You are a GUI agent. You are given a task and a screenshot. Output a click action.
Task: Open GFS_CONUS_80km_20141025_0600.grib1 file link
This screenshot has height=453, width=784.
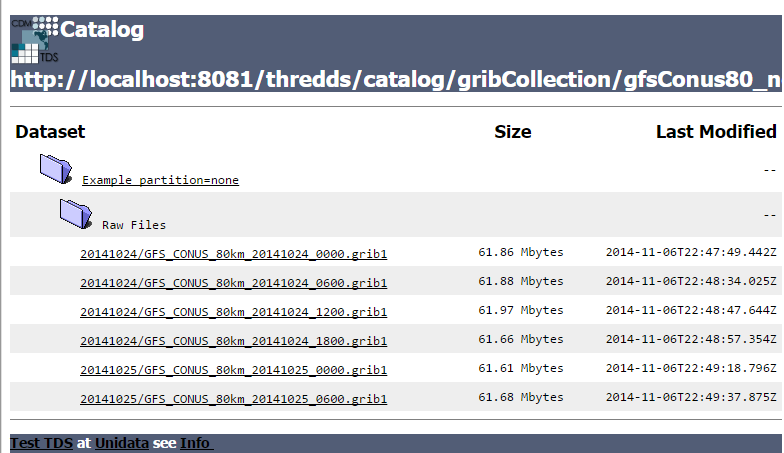point(233,400)
